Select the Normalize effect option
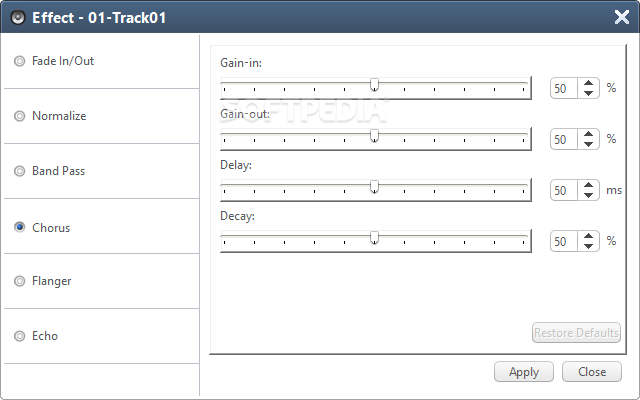This screenshot has width=640, height=400. pos(19,116)
